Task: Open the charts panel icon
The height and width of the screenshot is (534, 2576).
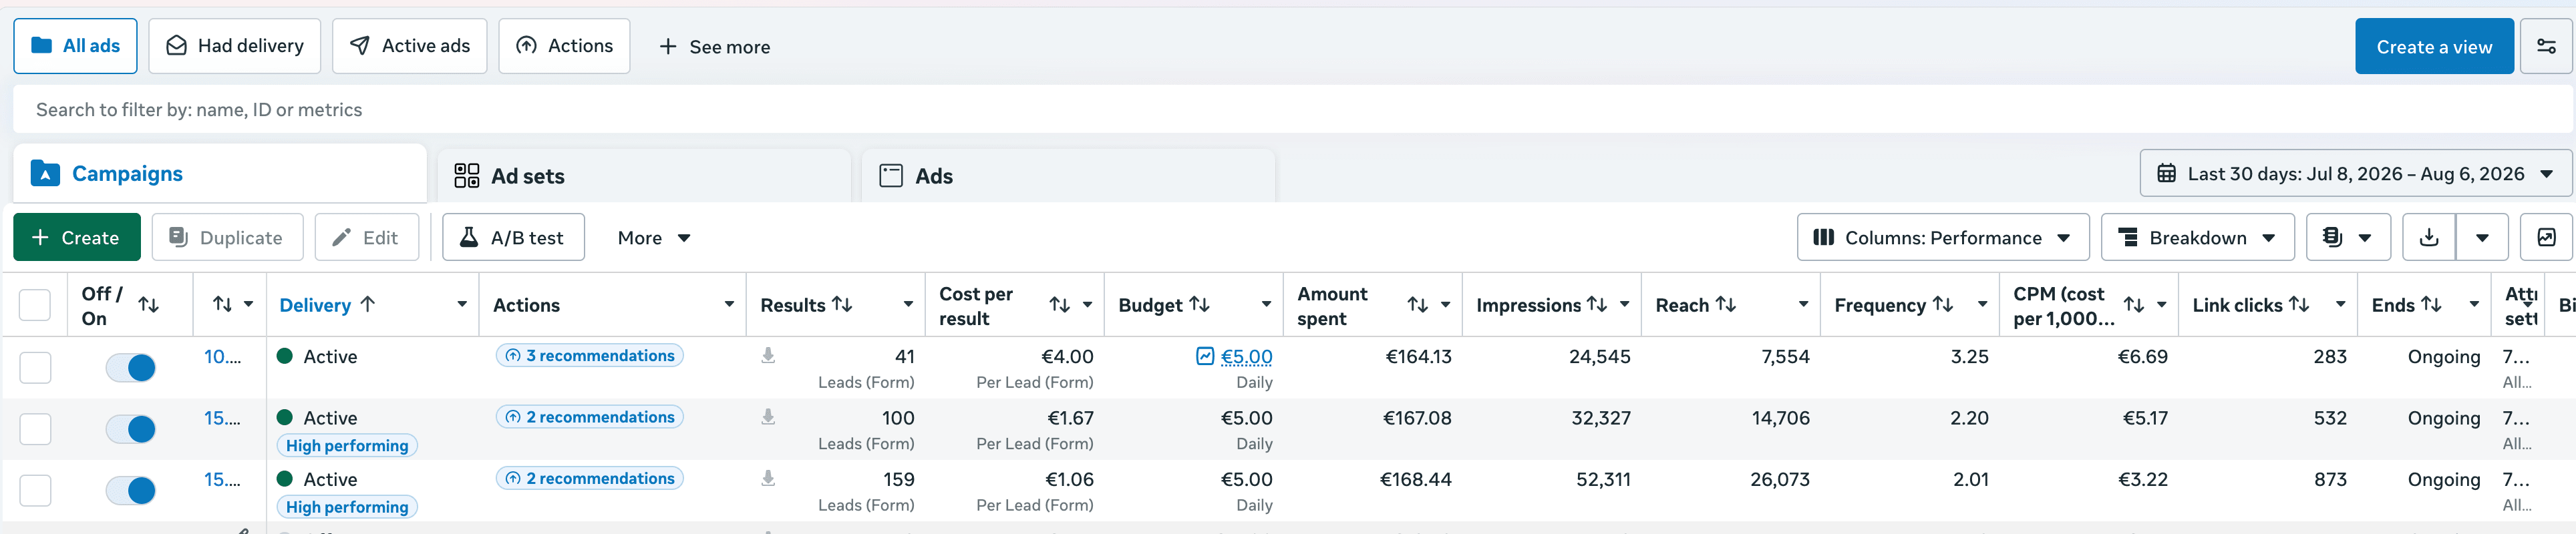Action: (2547, 238)
